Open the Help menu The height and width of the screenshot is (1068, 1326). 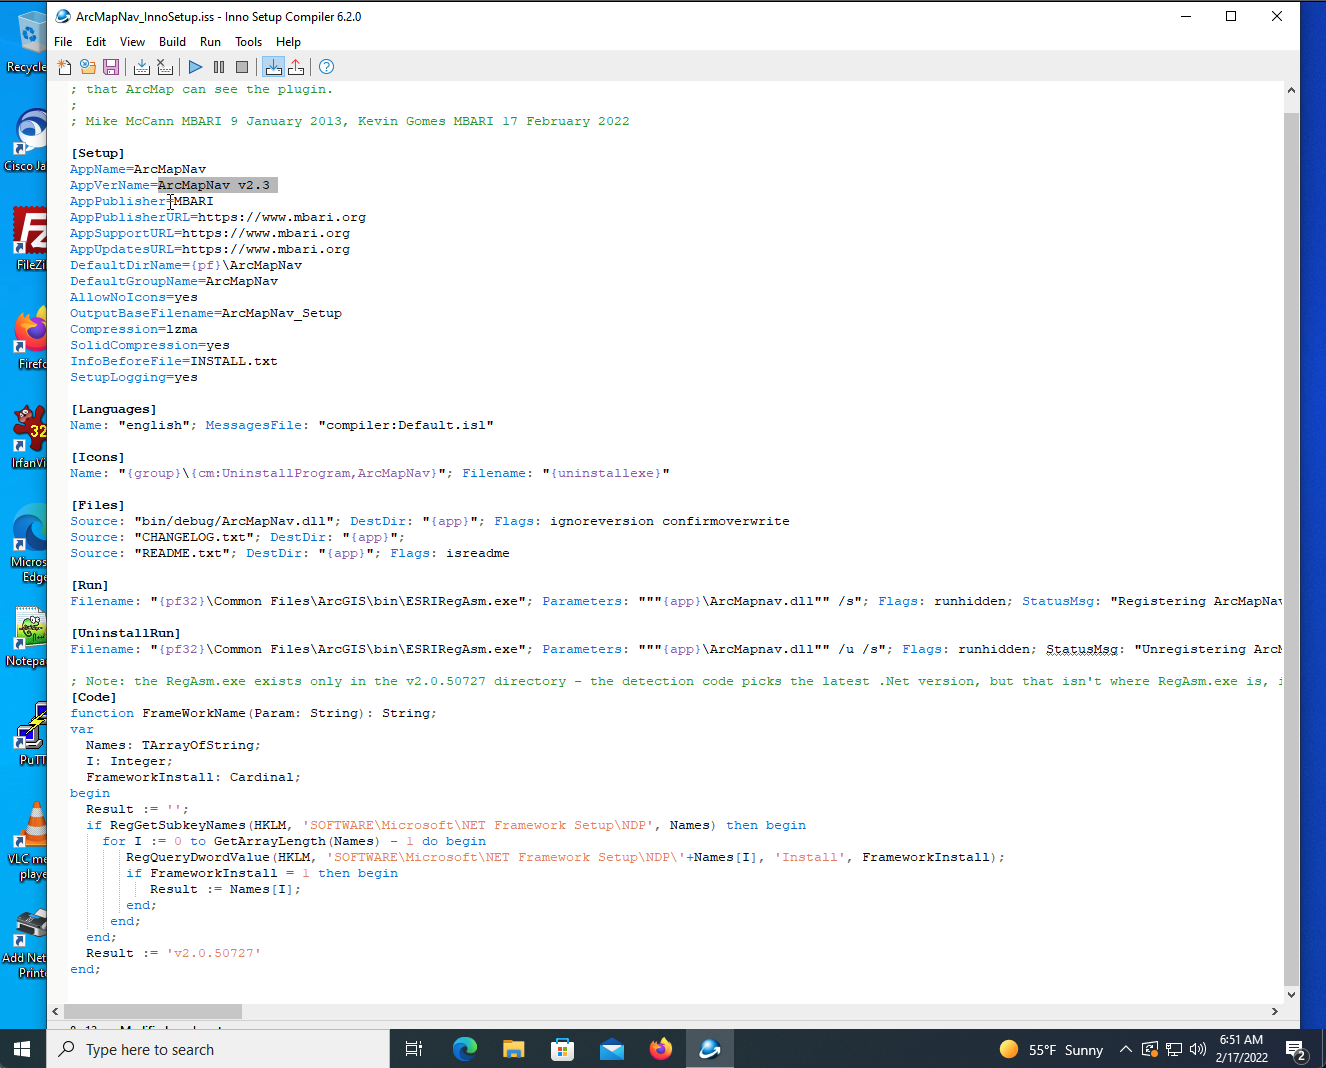(288, 42)
